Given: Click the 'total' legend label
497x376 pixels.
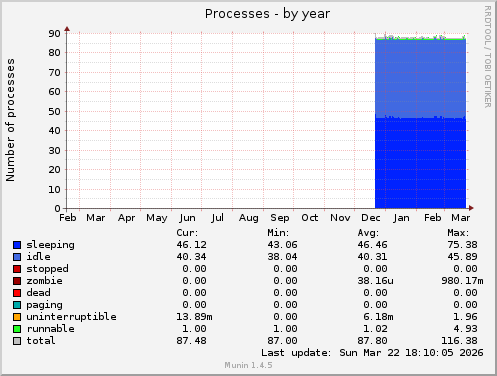Looking at the screenshot, I should click(41, 341).
